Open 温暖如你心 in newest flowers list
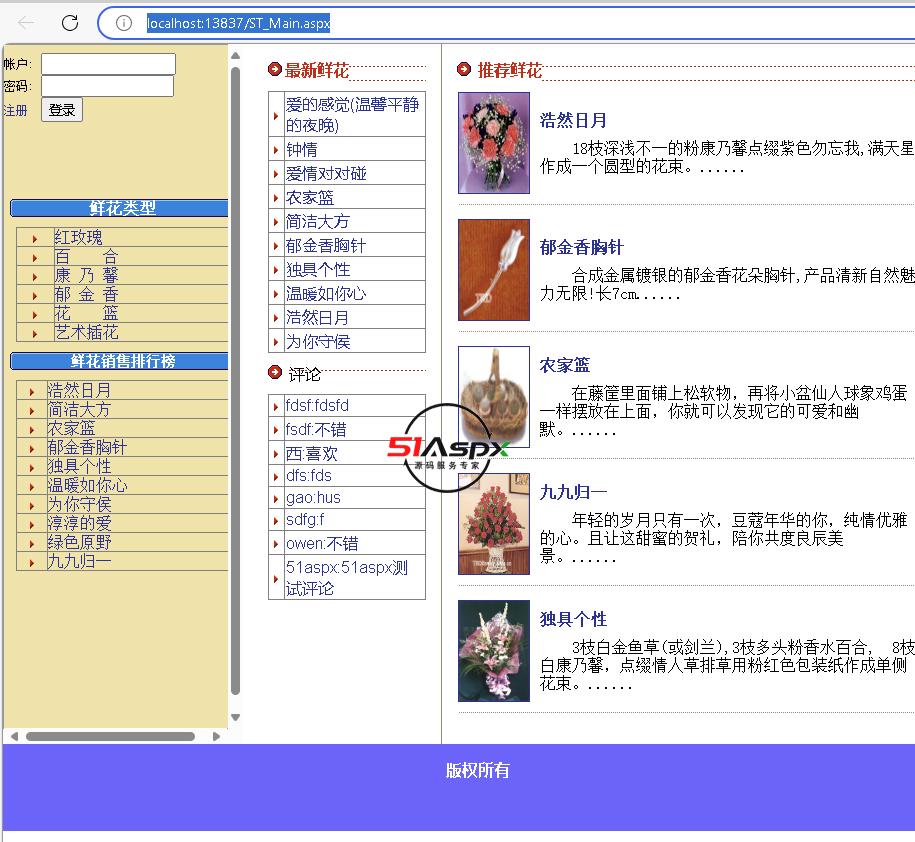 (326, 293)
